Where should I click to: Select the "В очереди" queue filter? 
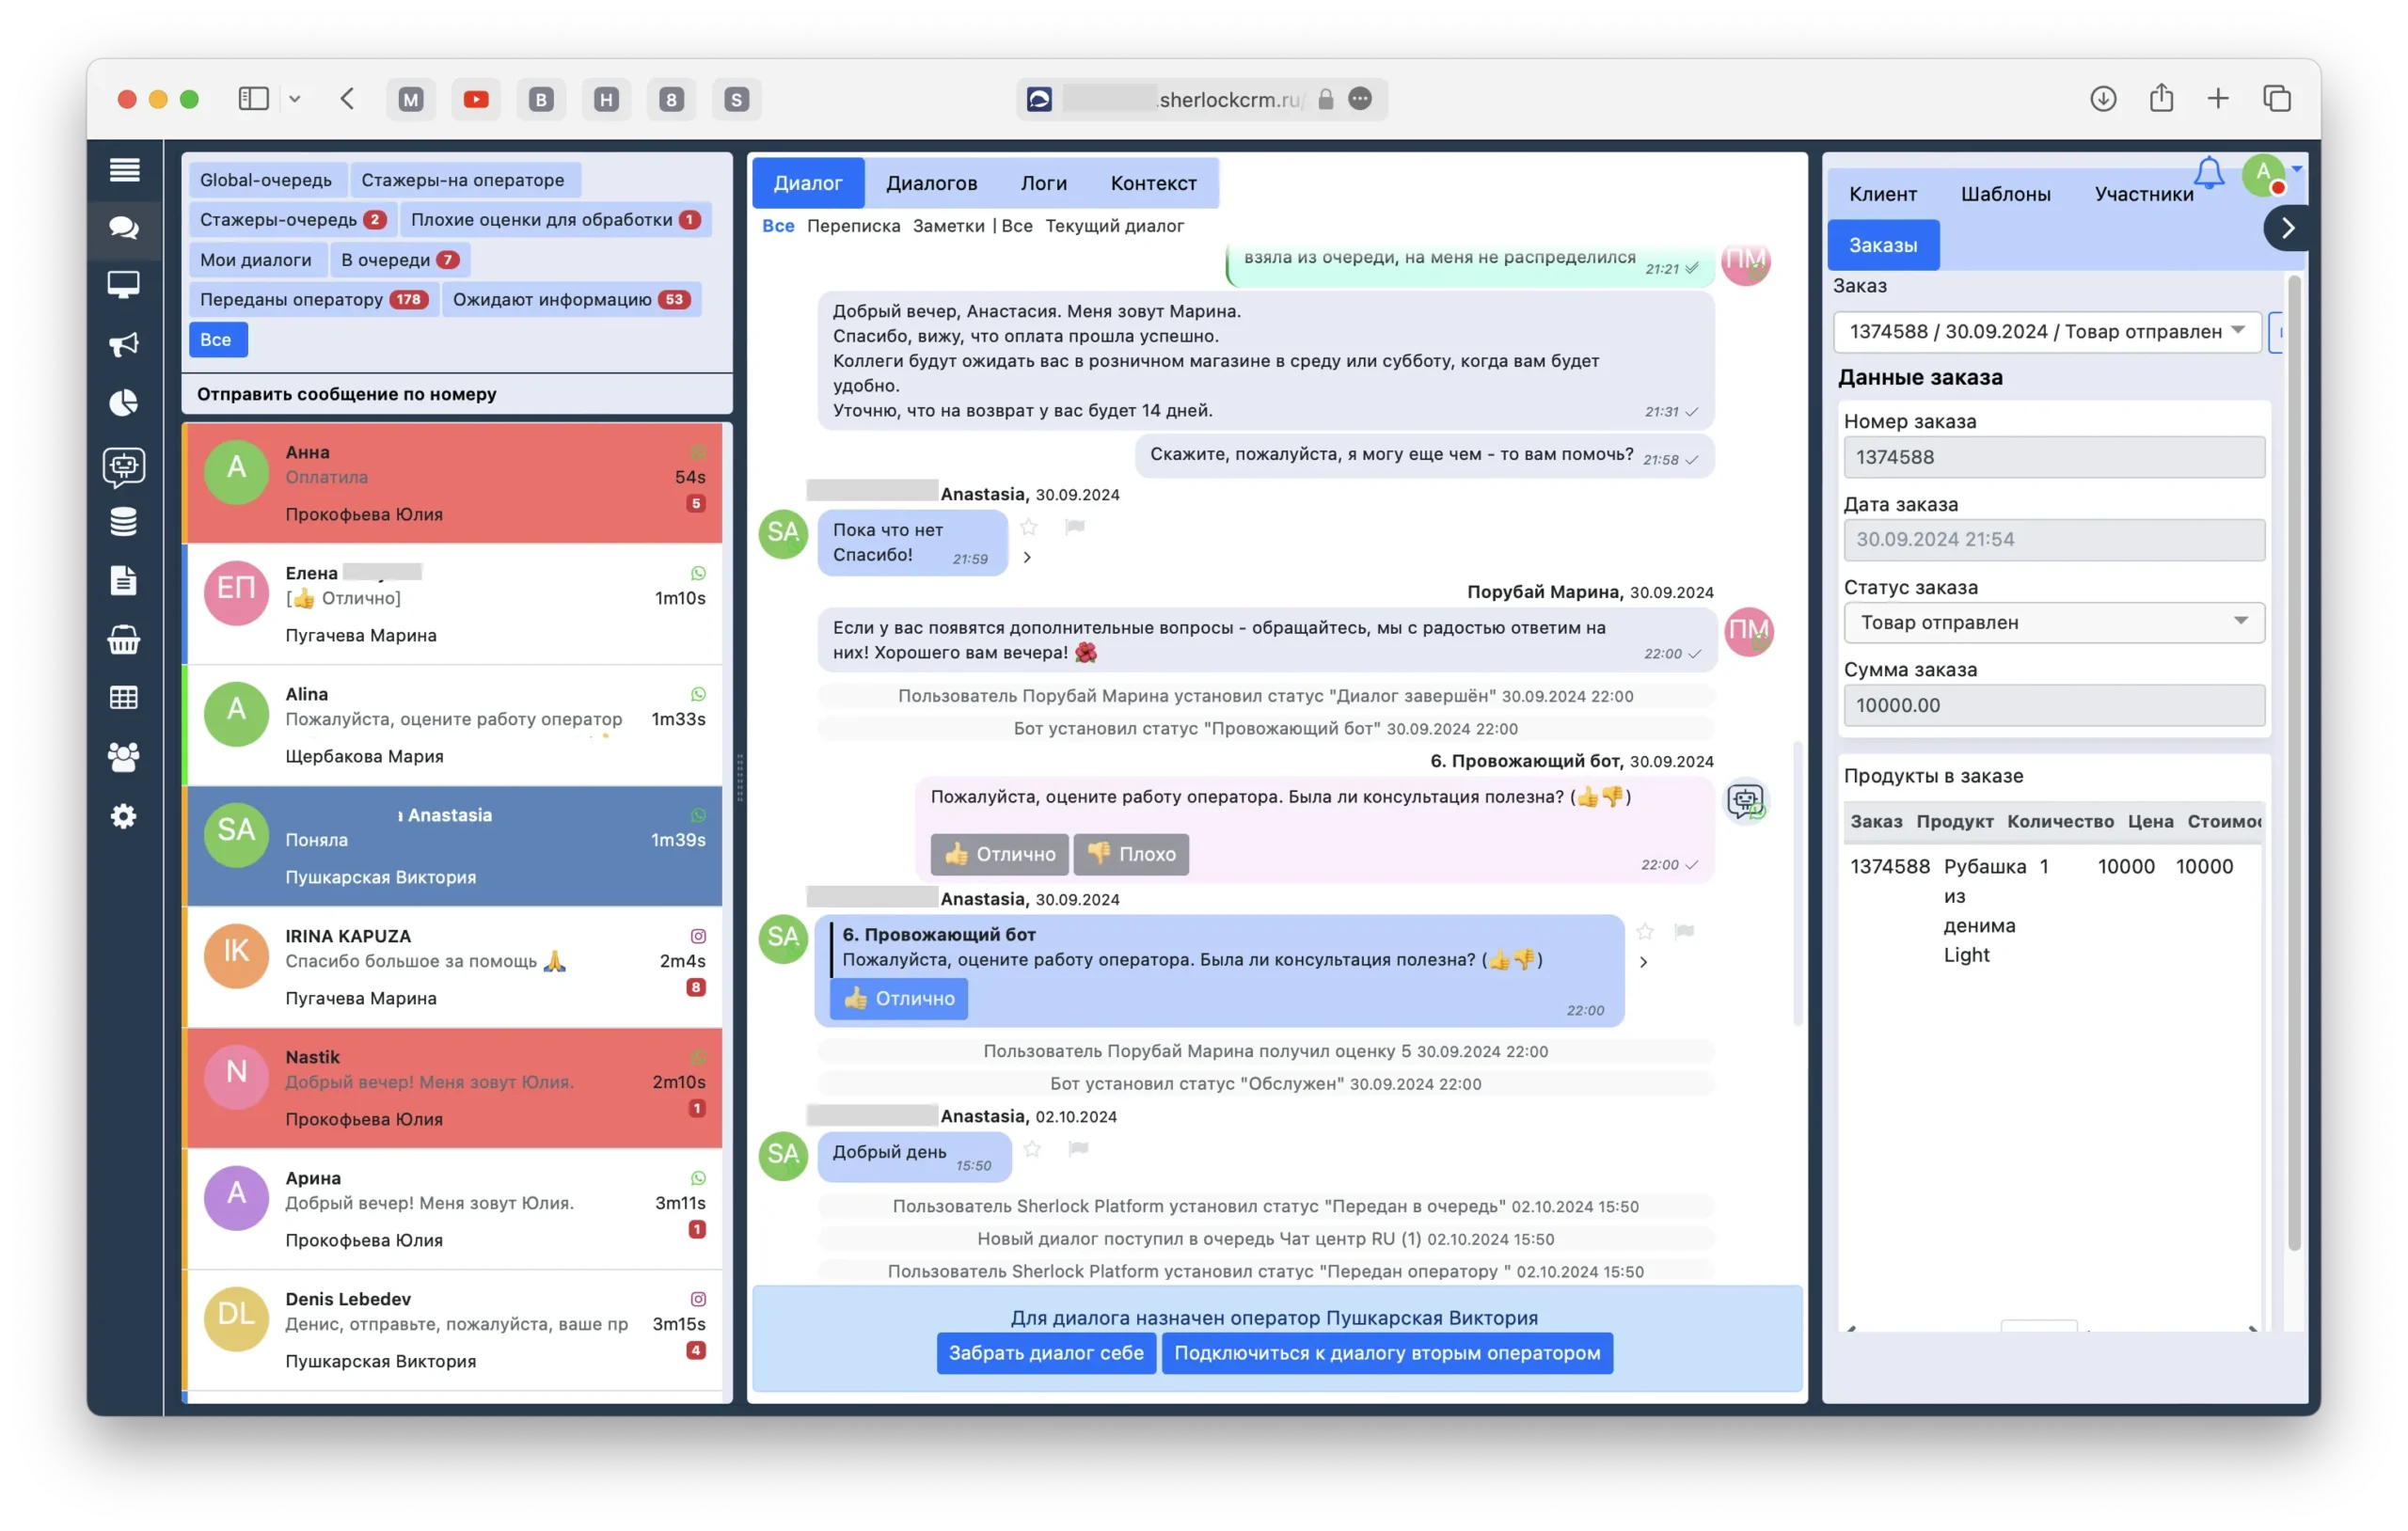pyautogui.click(x=399, y=260)
